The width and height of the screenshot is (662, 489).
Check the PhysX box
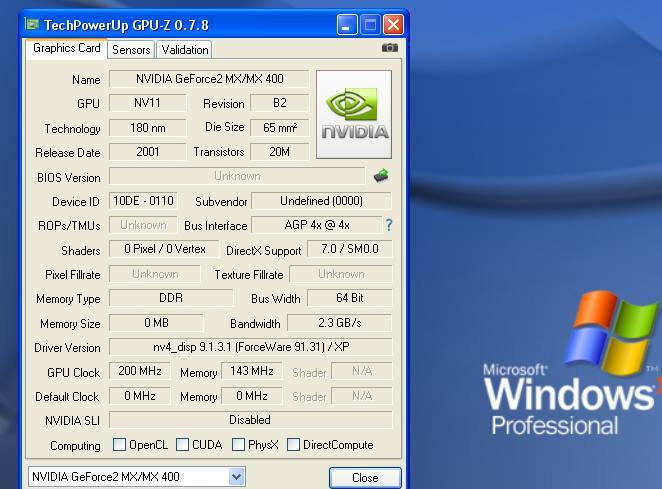click(x=238, y=444)
